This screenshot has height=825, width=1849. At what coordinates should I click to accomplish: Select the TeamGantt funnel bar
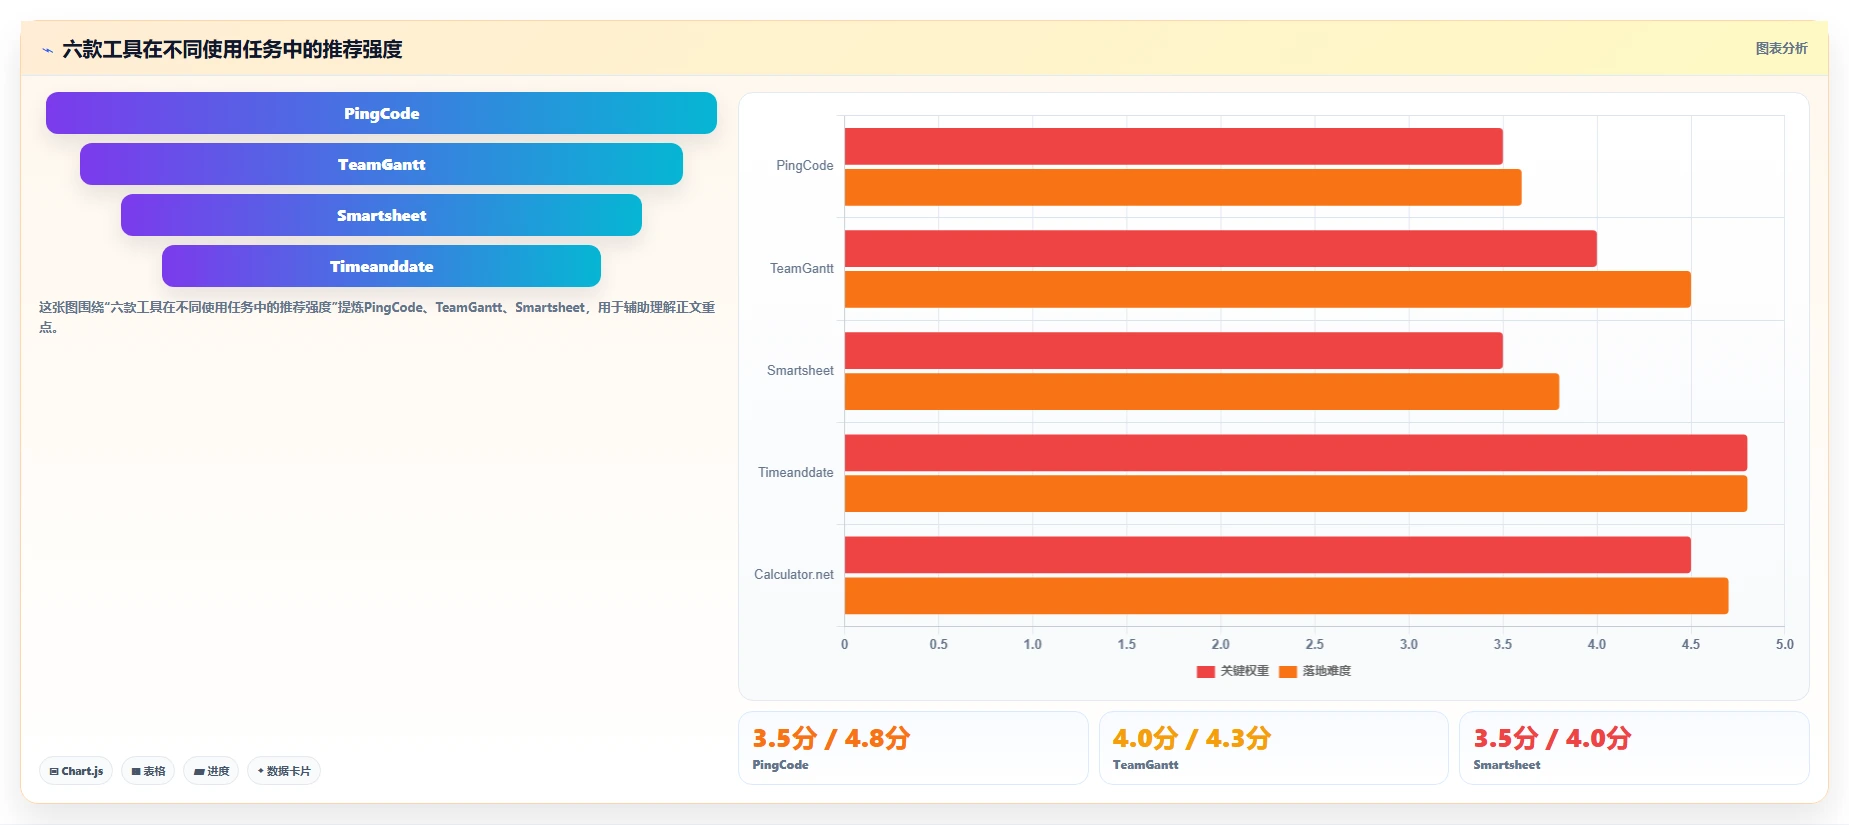381,164
